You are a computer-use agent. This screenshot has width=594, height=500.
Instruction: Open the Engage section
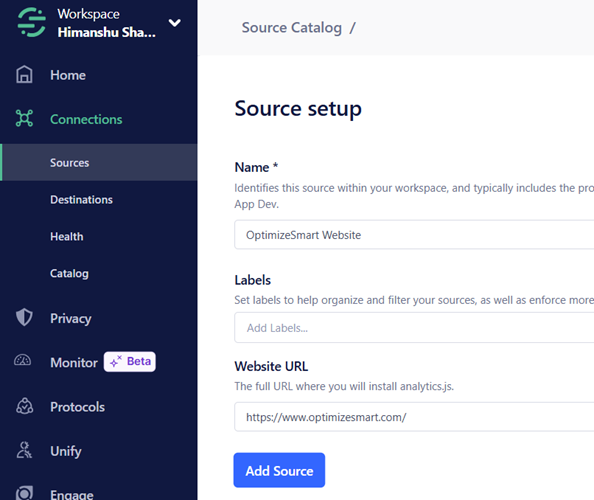click(72, 495)
